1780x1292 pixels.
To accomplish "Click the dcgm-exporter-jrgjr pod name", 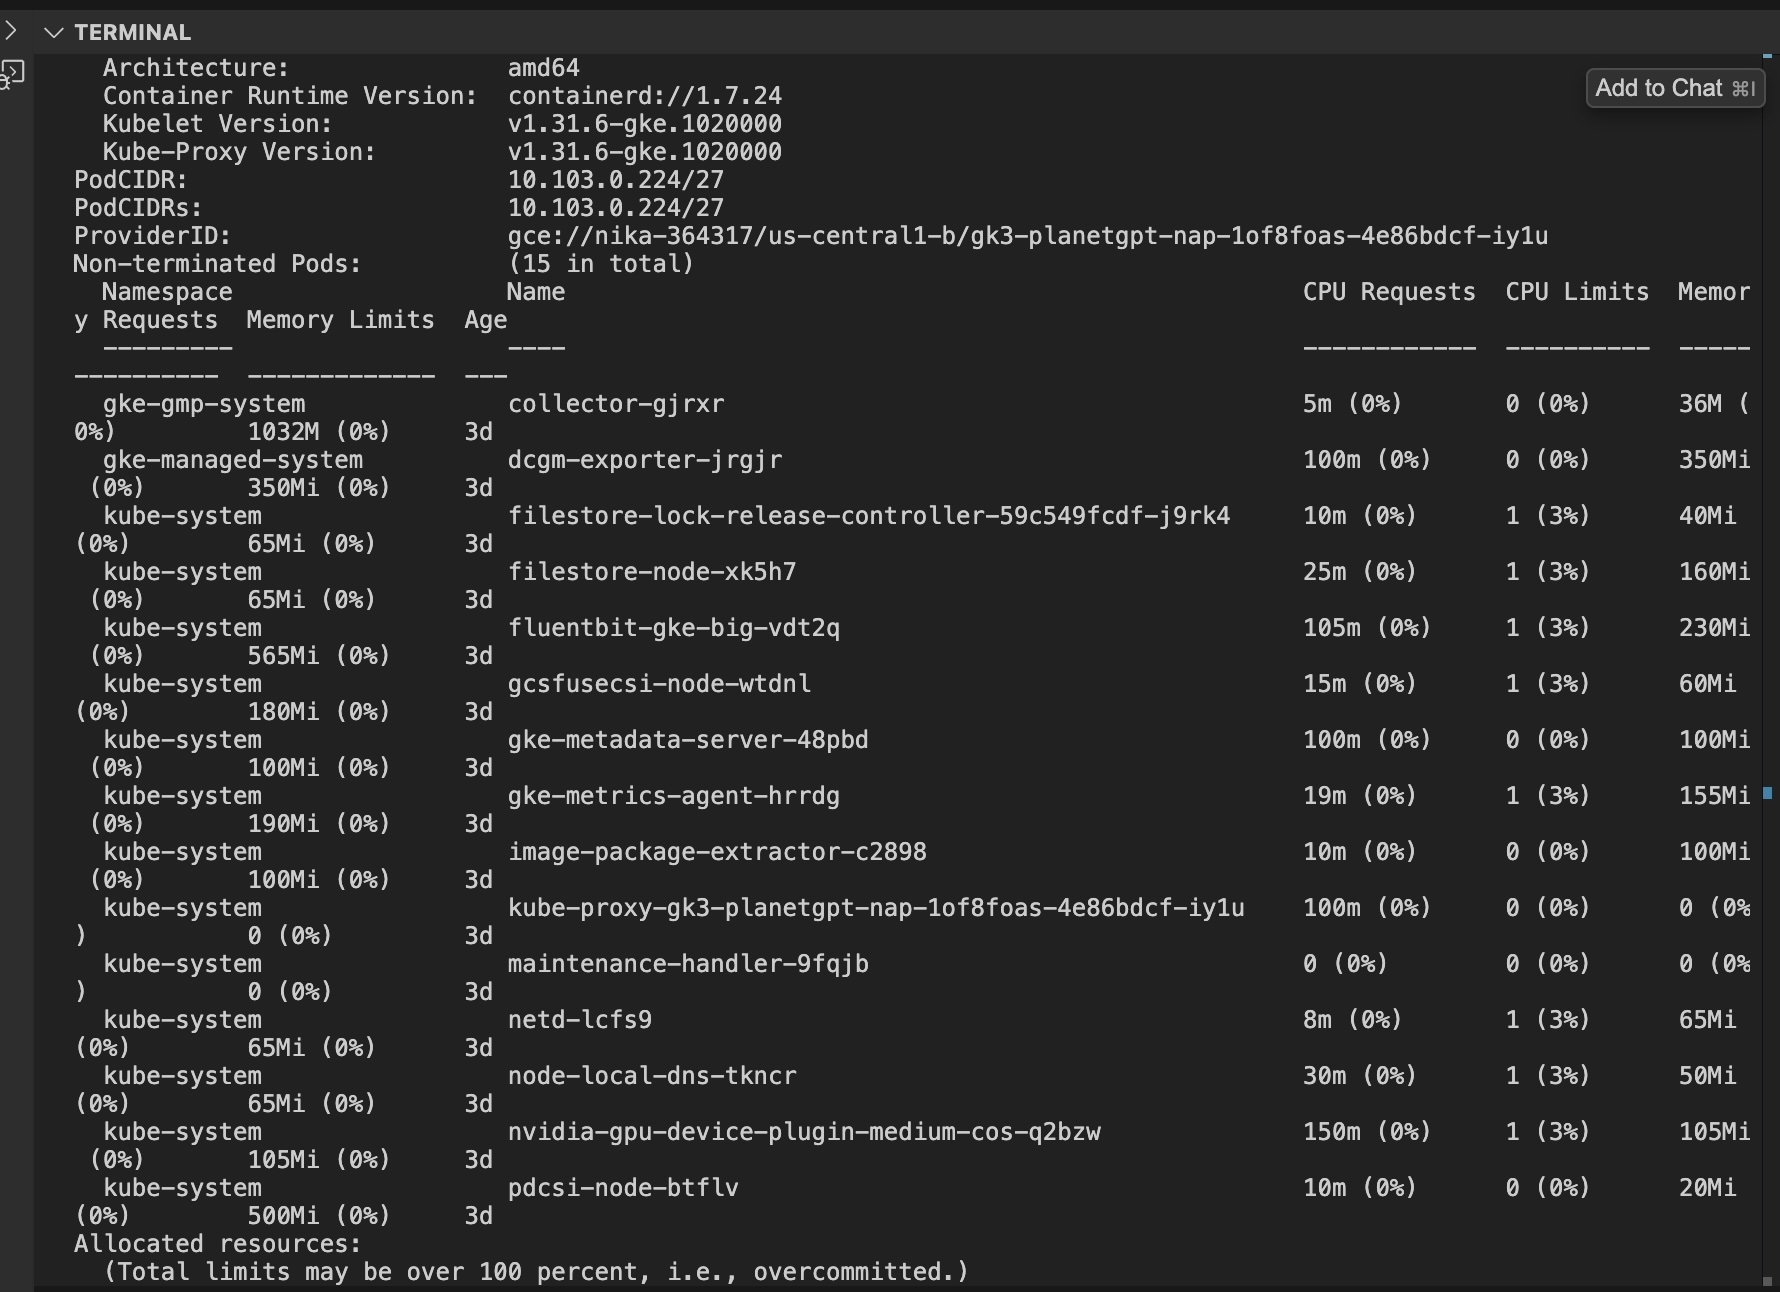I will pyautogui.click(x=644, y=460).
